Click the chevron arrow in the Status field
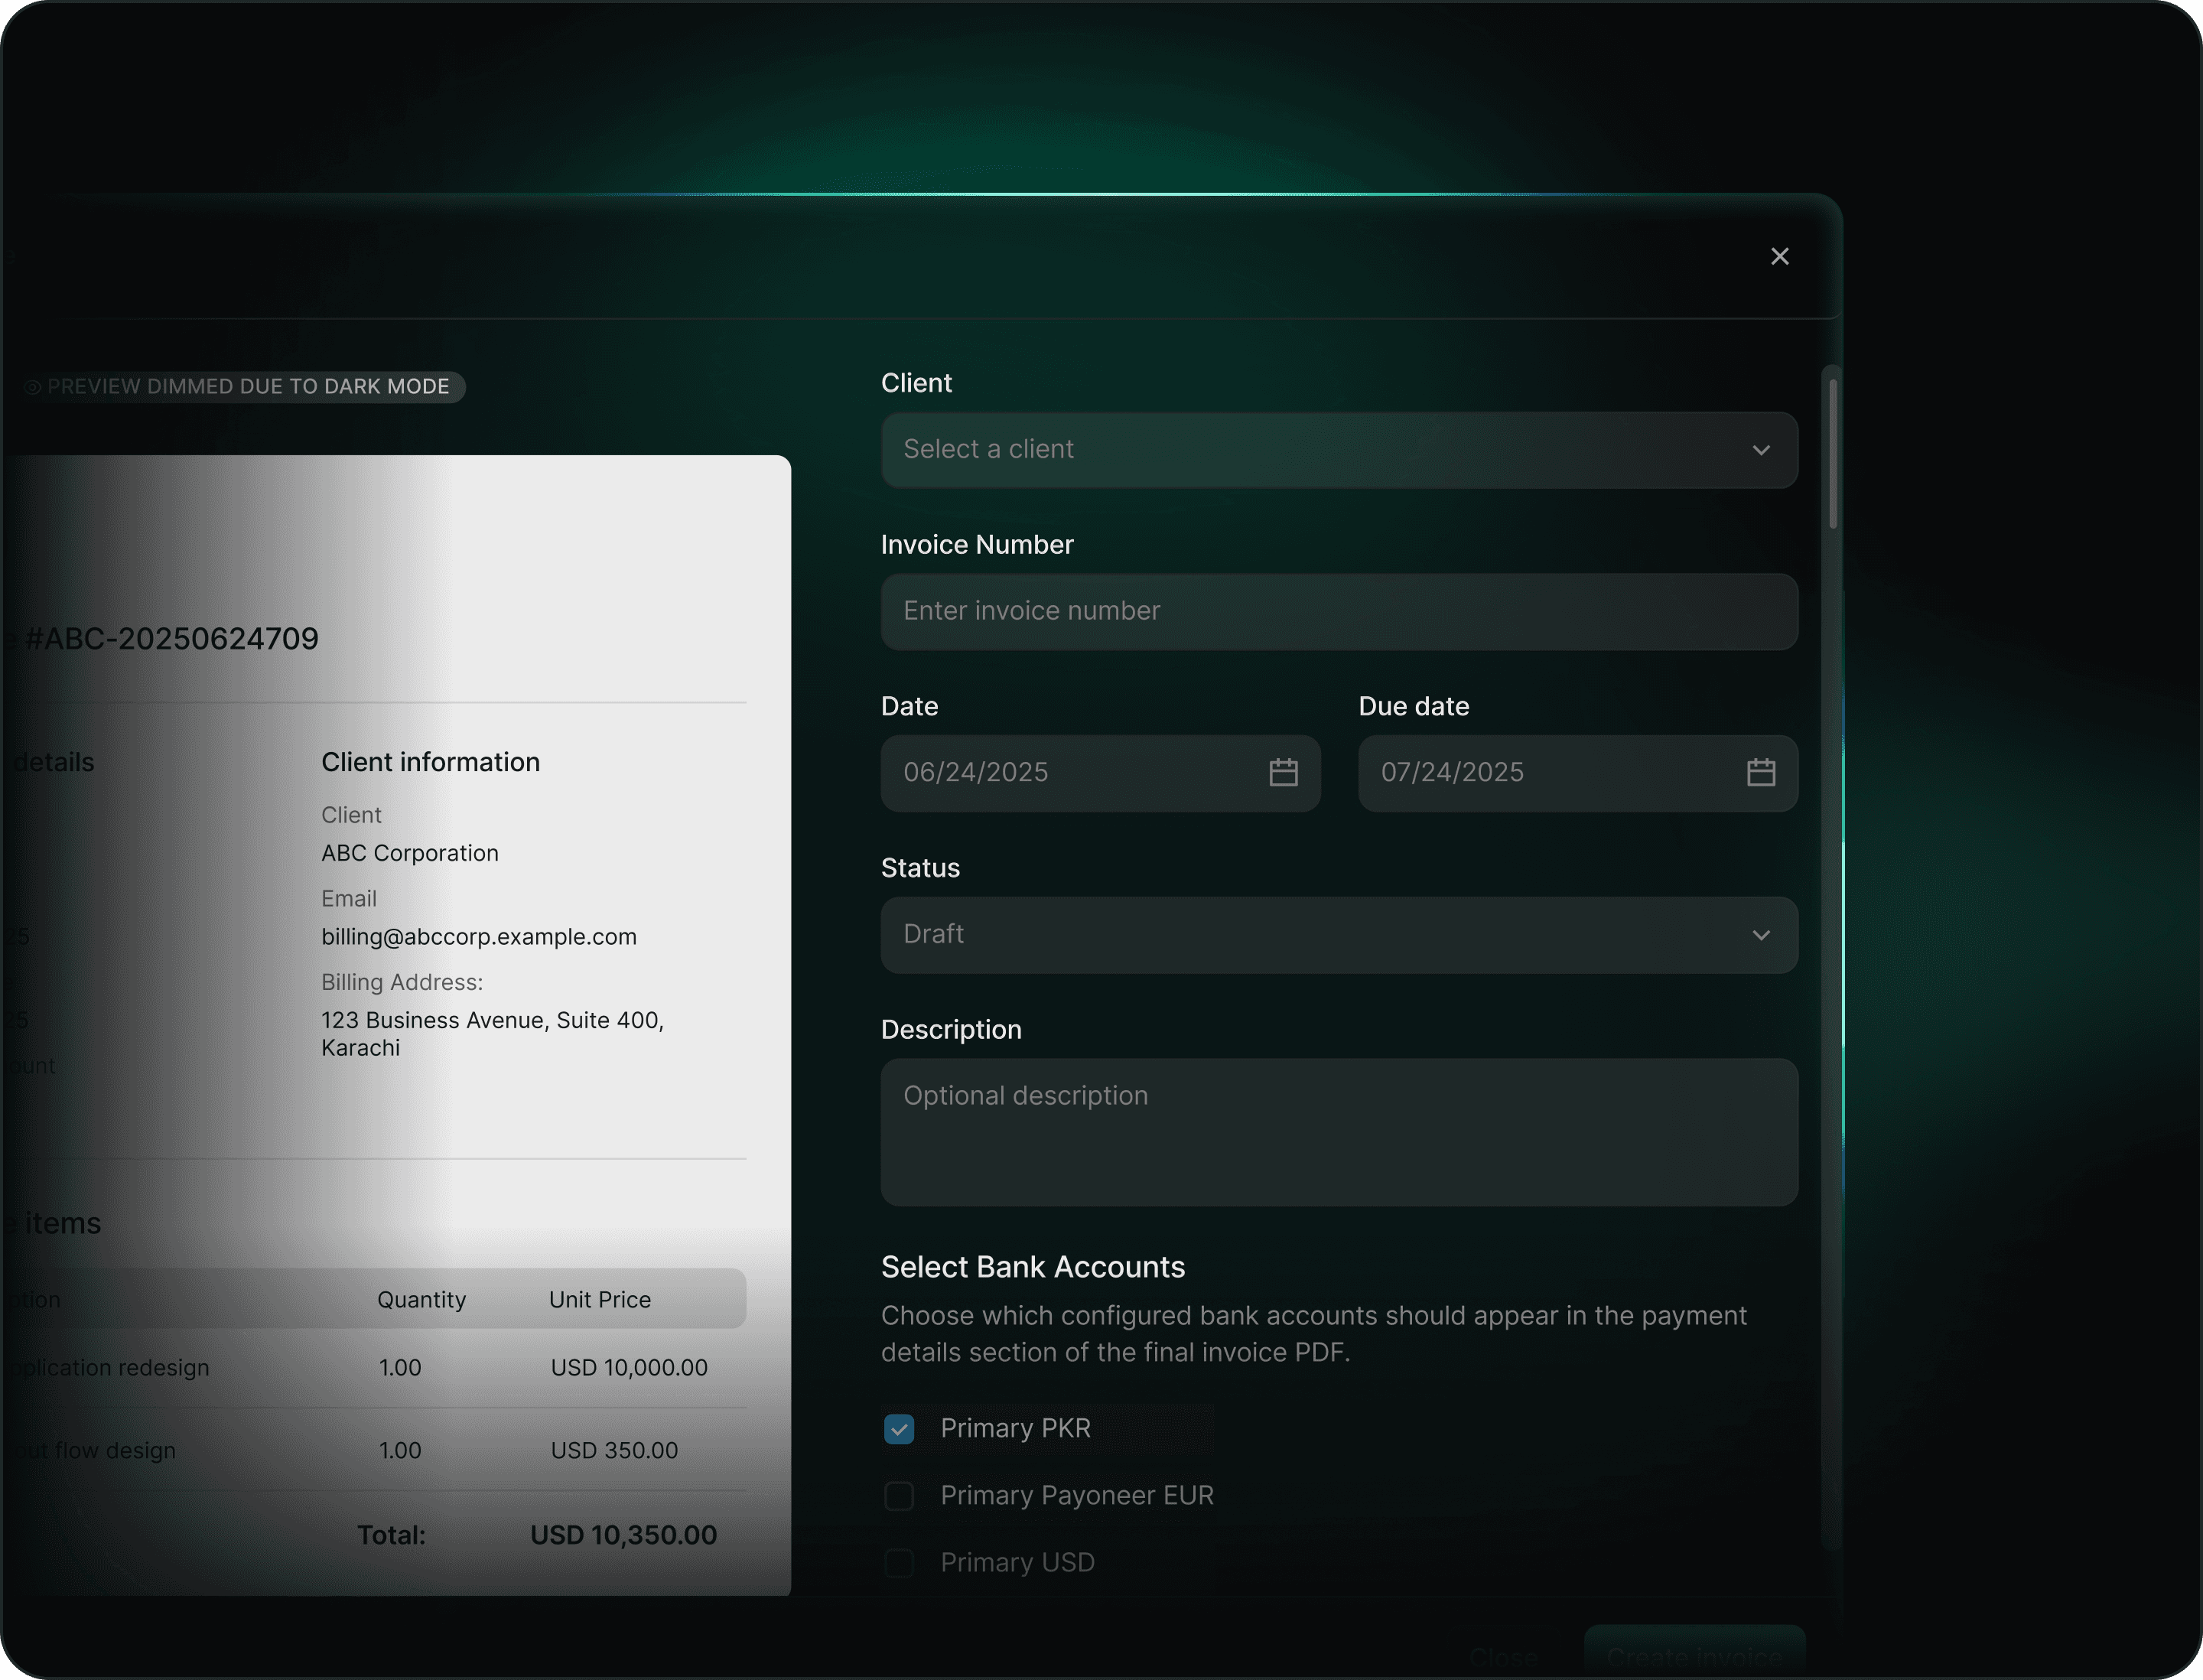This screenshot has width=2203, height=1680. coord(1760,935)
